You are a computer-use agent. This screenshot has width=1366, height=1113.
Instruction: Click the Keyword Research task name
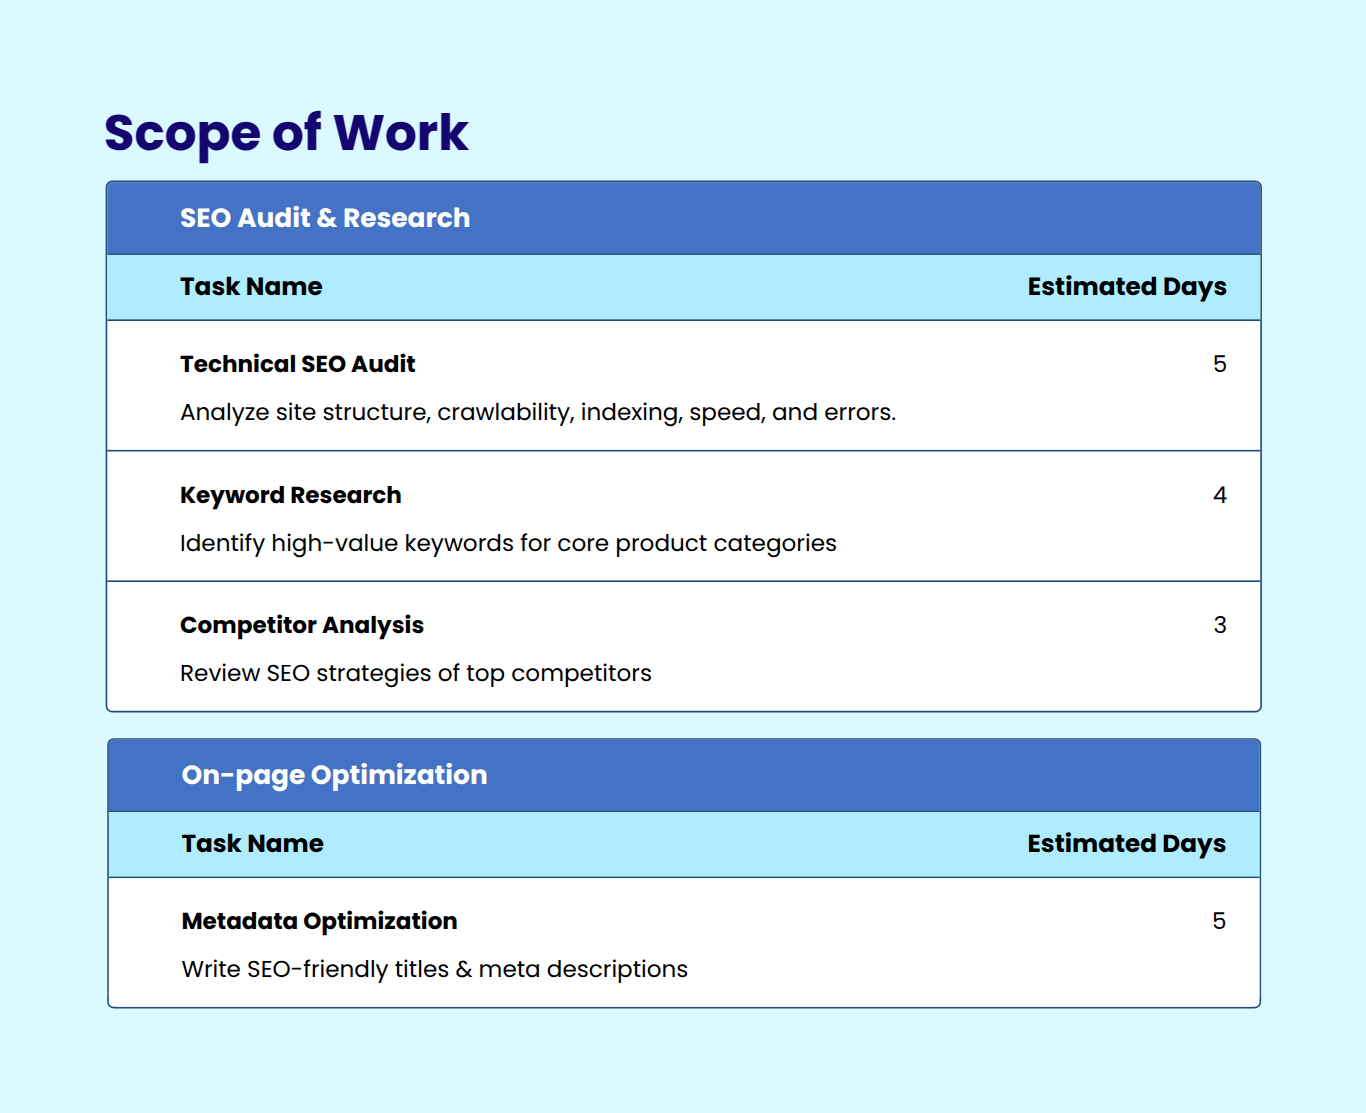pos(290,495)
